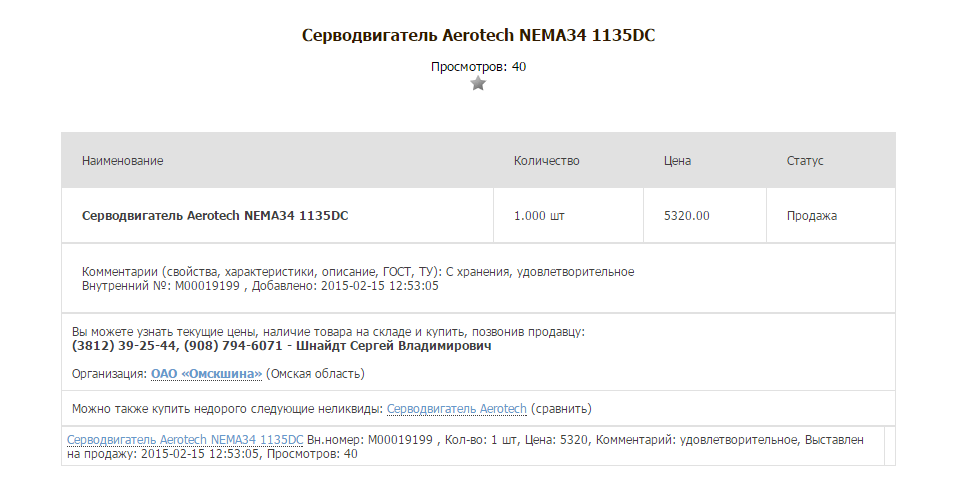
Task: Open the bottom Серводвигатель Aerotech NEMA34 1135DC link
Action: tap(185, 440)
